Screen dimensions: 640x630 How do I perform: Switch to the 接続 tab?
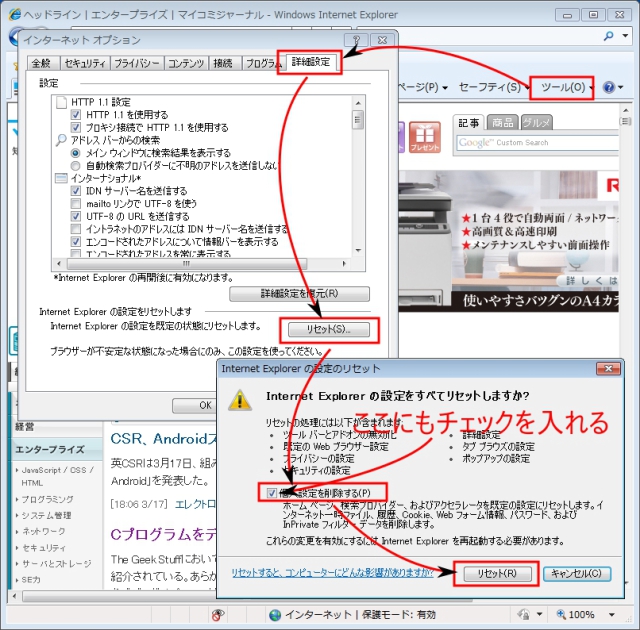coord(224,63)
